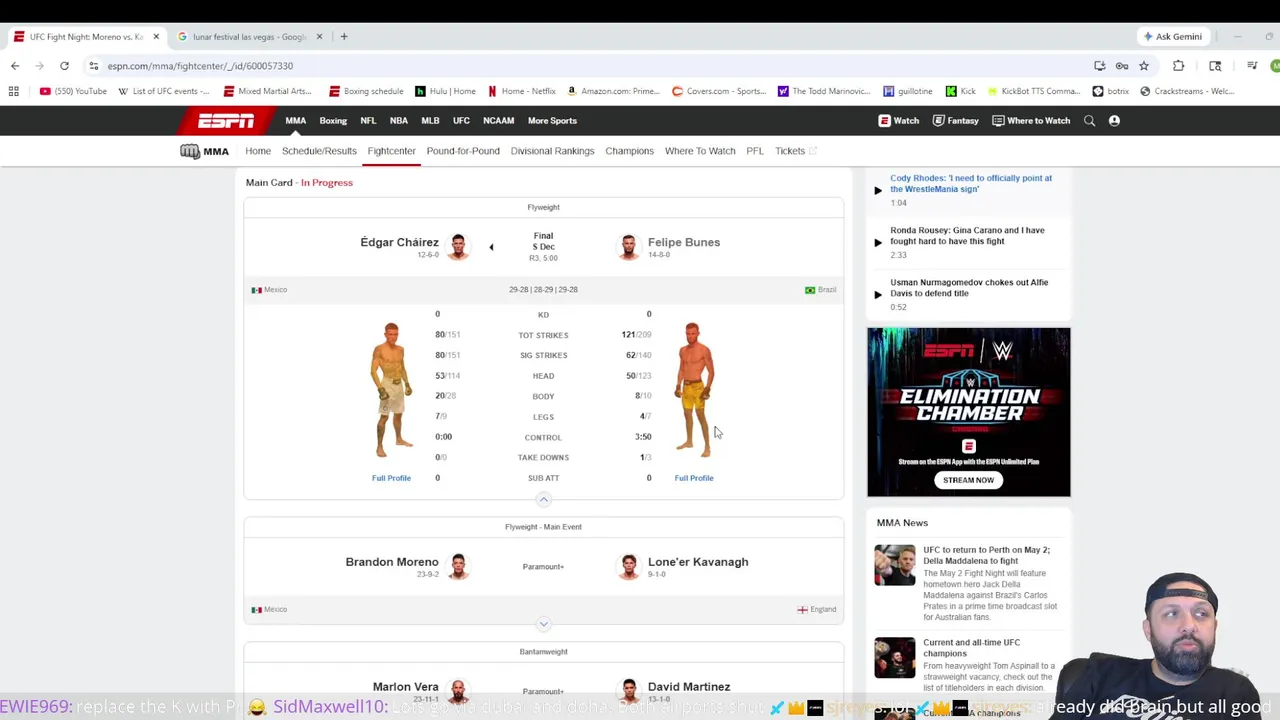Viewport: 1280px width, 720px height.
Task: Open the List of UFC events bookmark
Action: point(163,91)
